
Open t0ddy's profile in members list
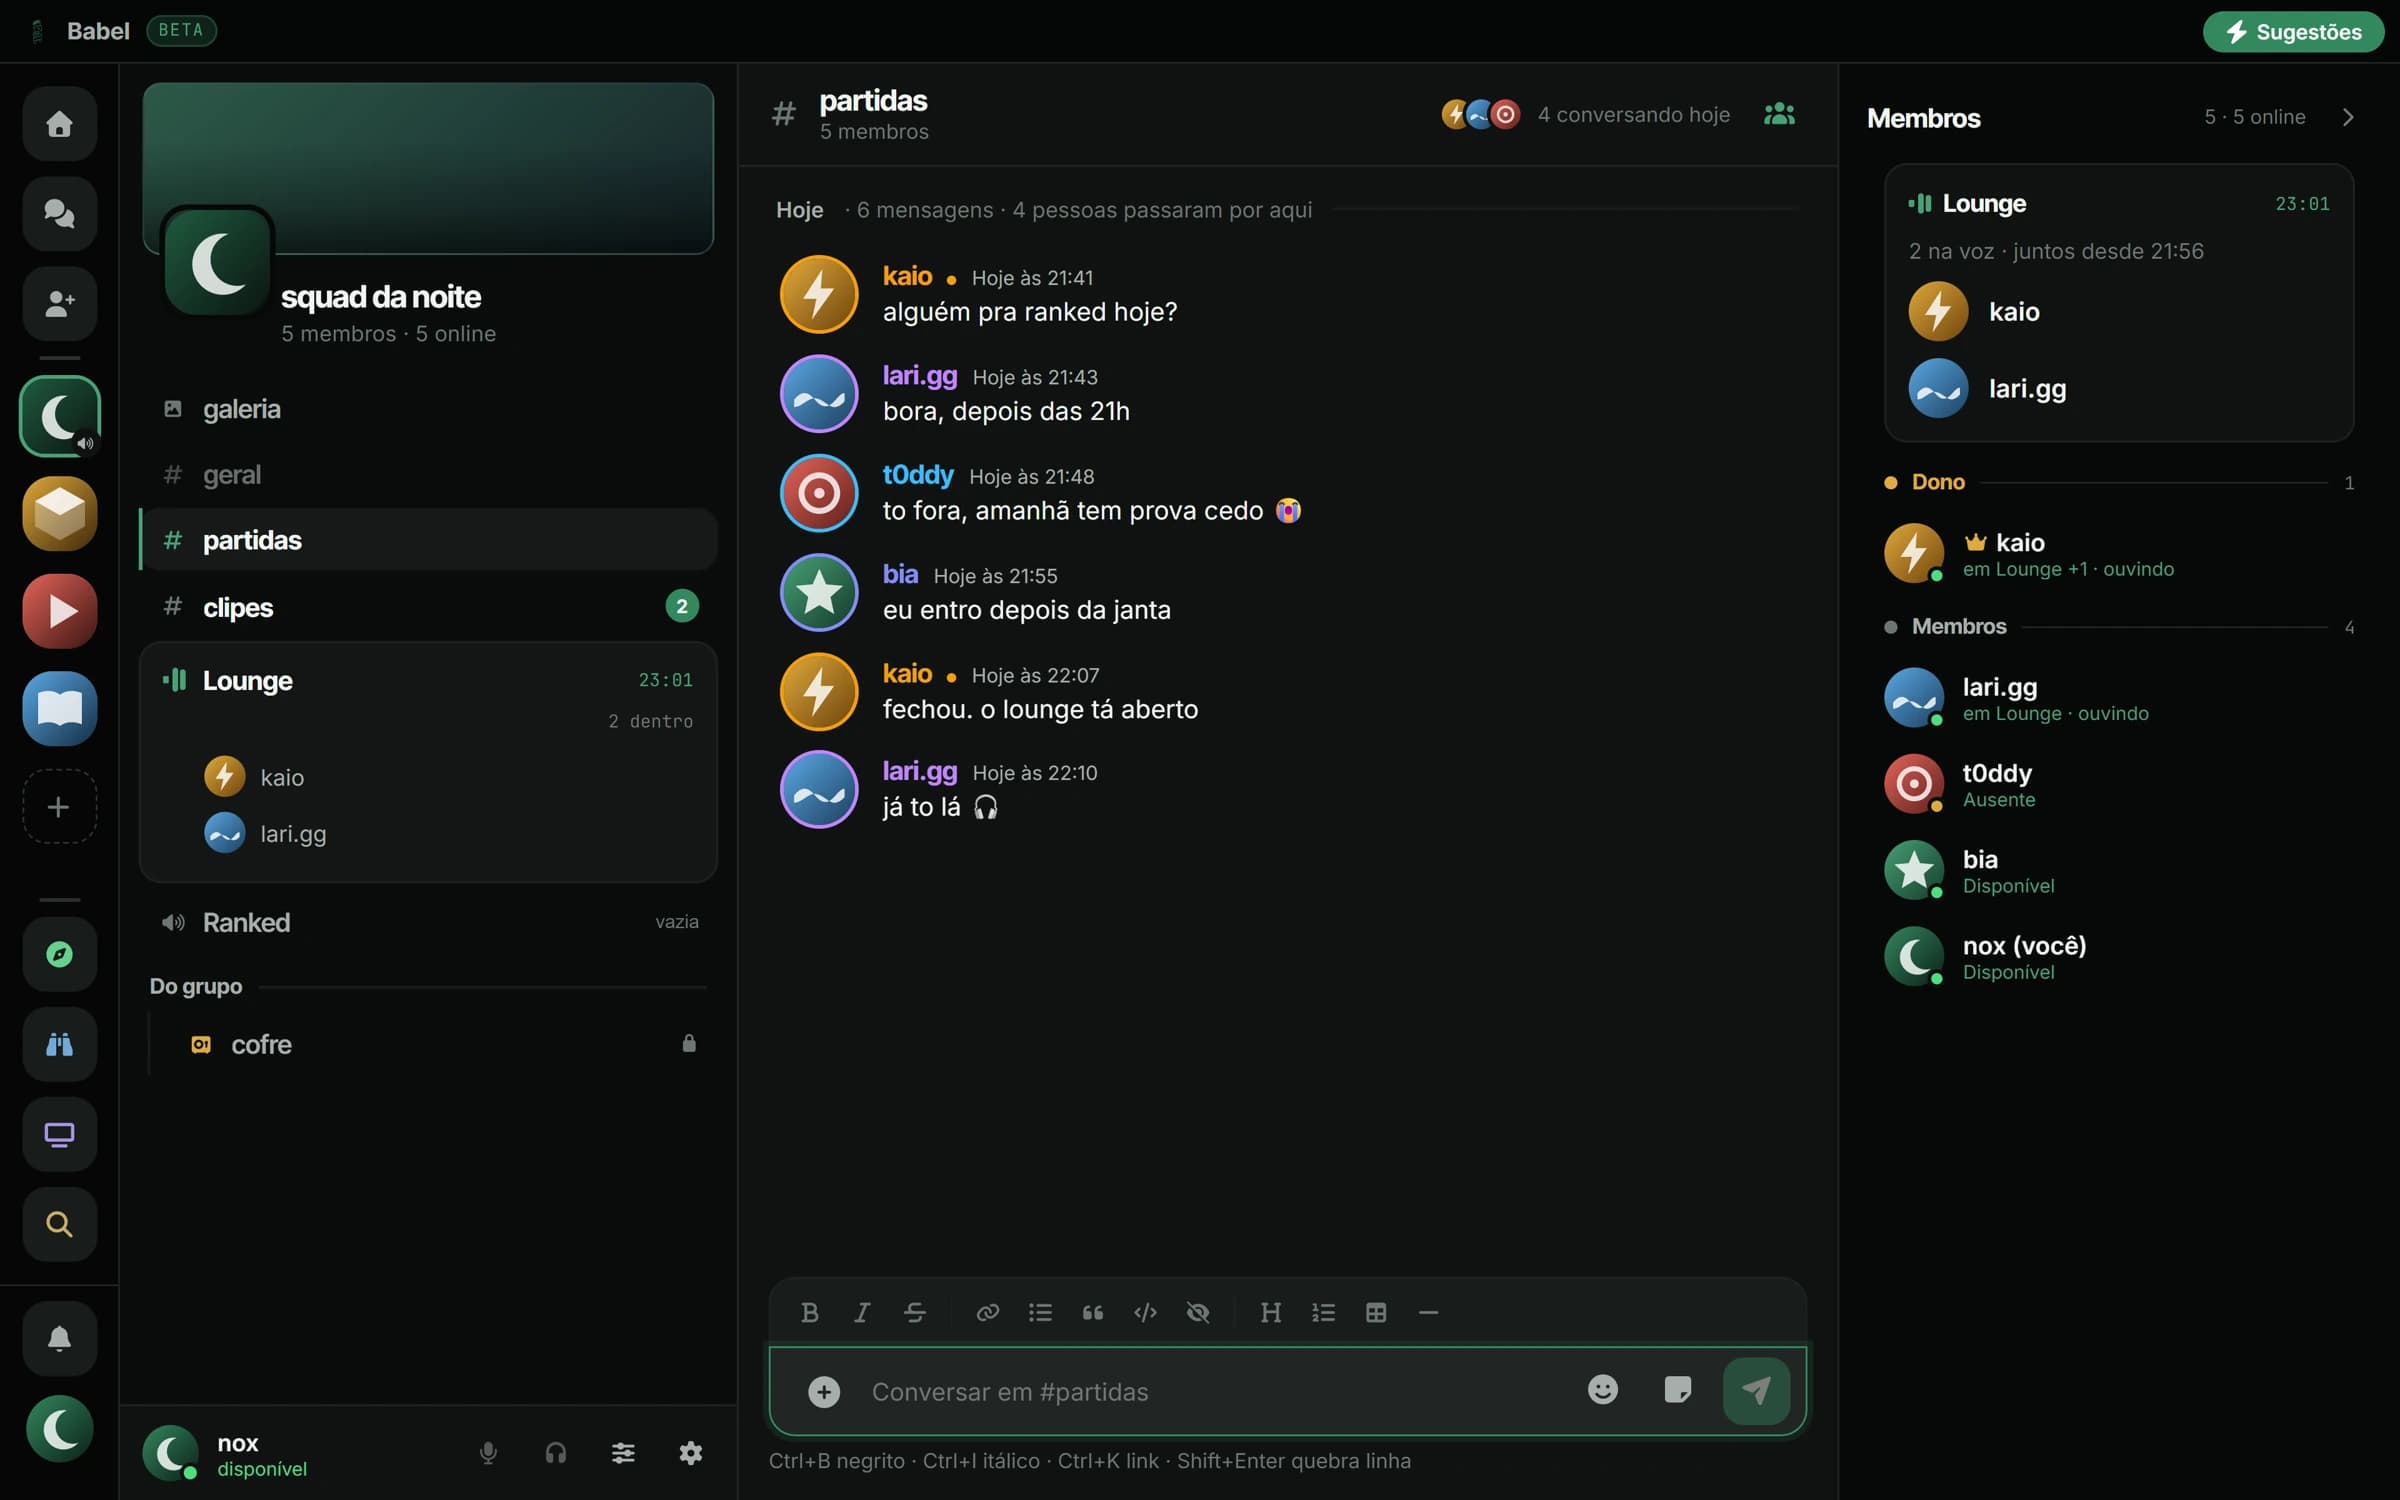click(2118, 785)
